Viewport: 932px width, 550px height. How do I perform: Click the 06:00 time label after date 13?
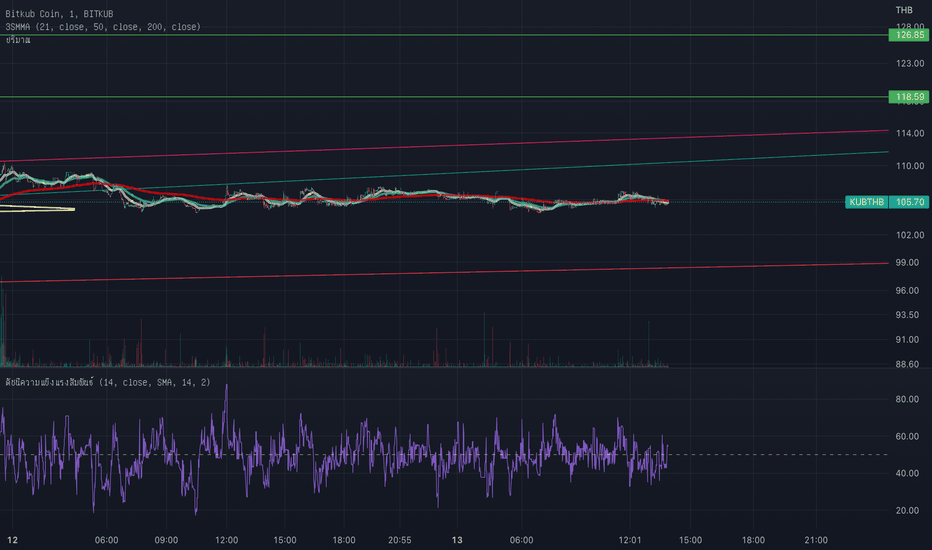[521, 540]
